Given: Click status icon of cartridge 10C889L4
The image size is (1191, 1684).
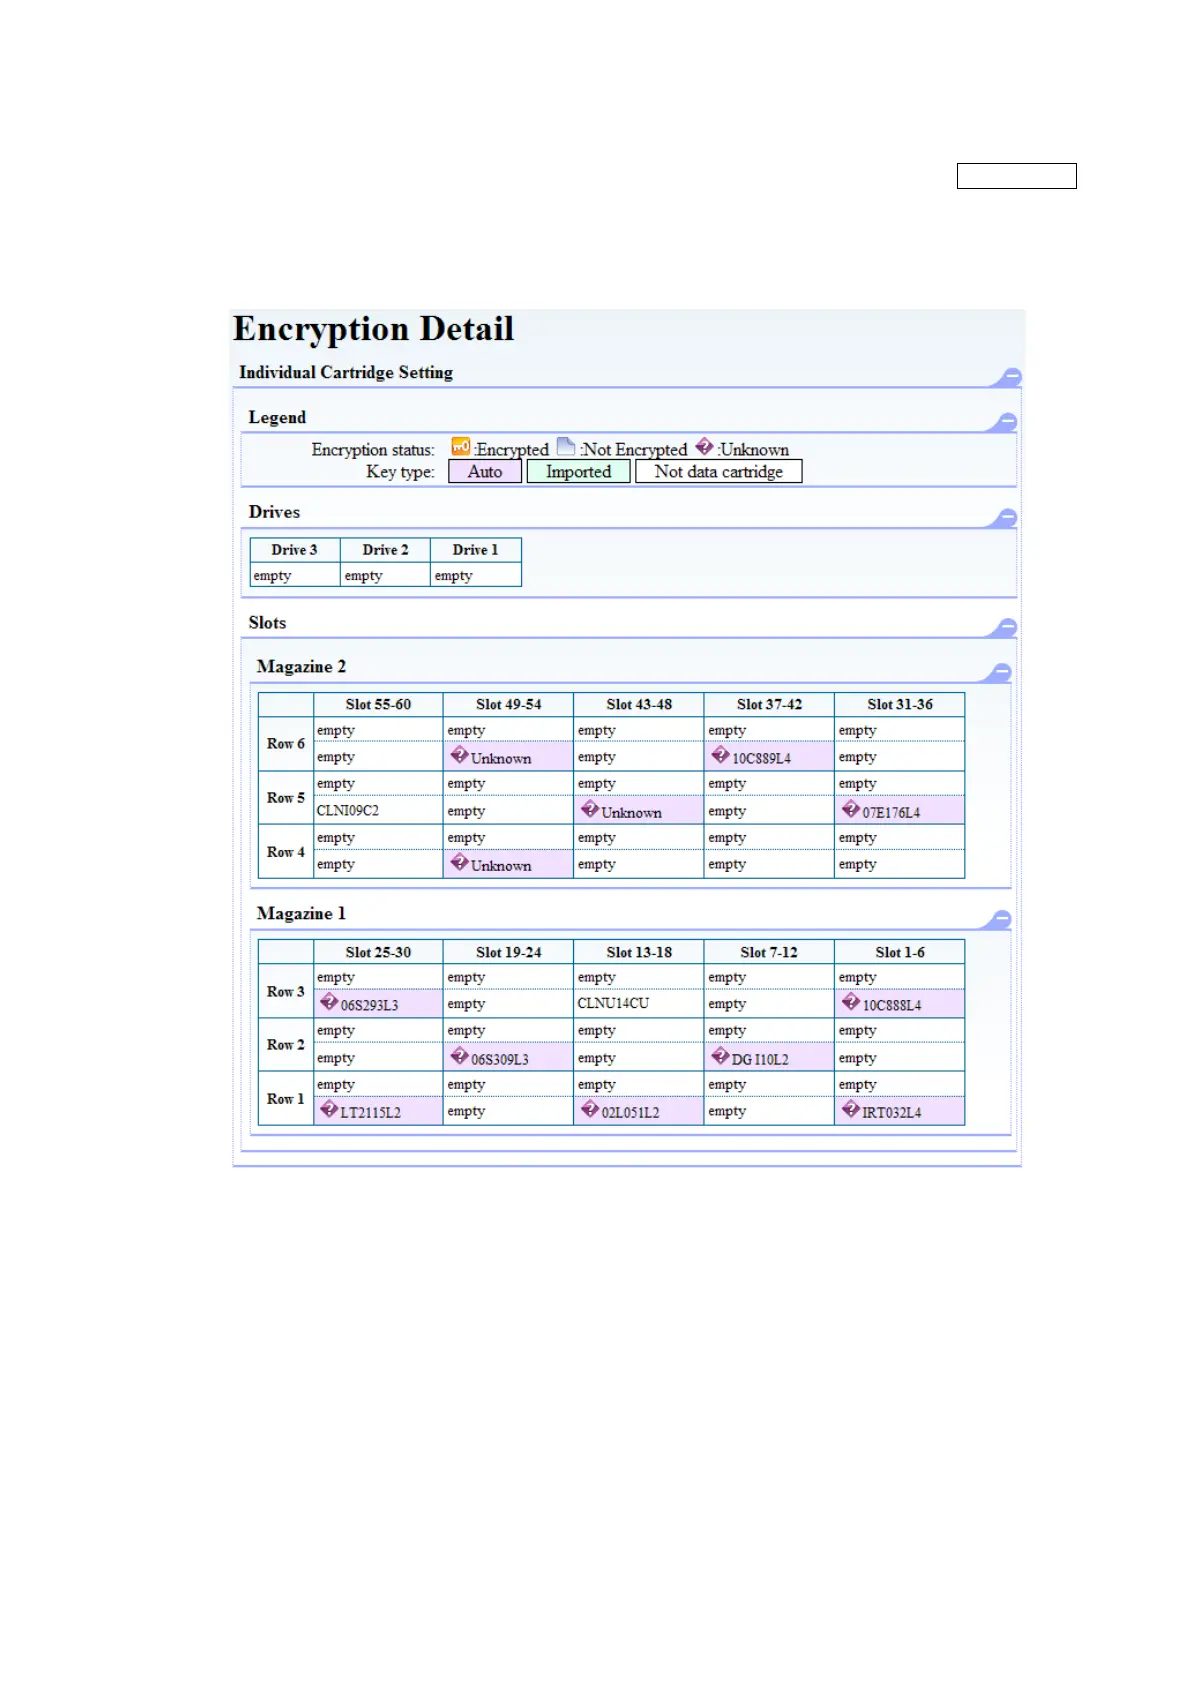Looking at the screenshot, I should [x=720, y=755].
